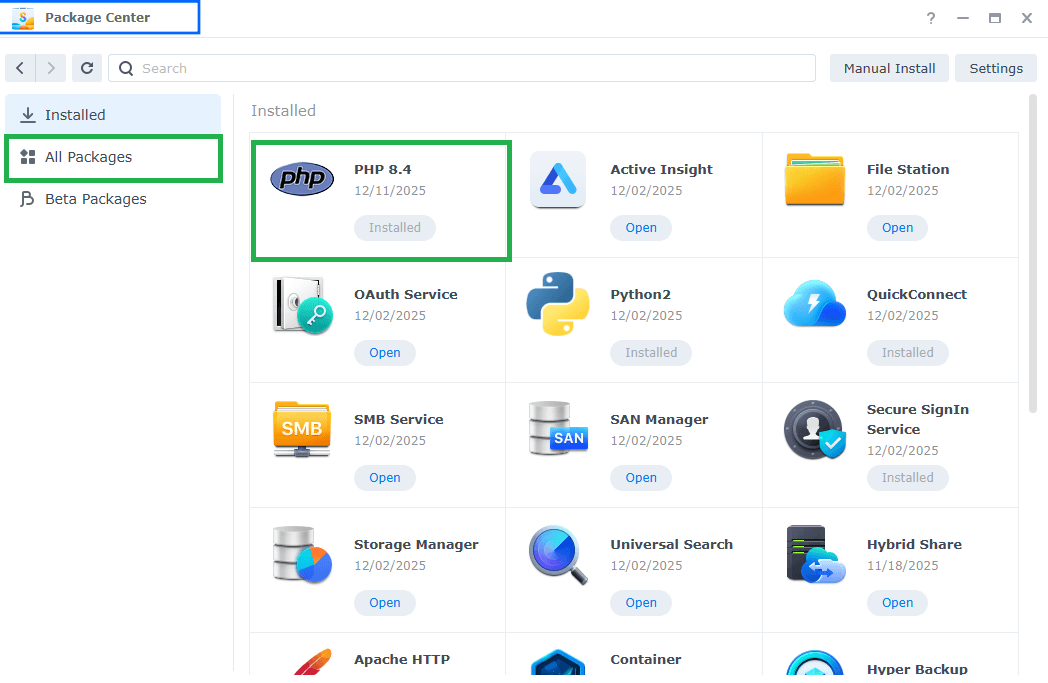Select the SAN Manager icon
1048x683 pixels.
click(558, 429)
